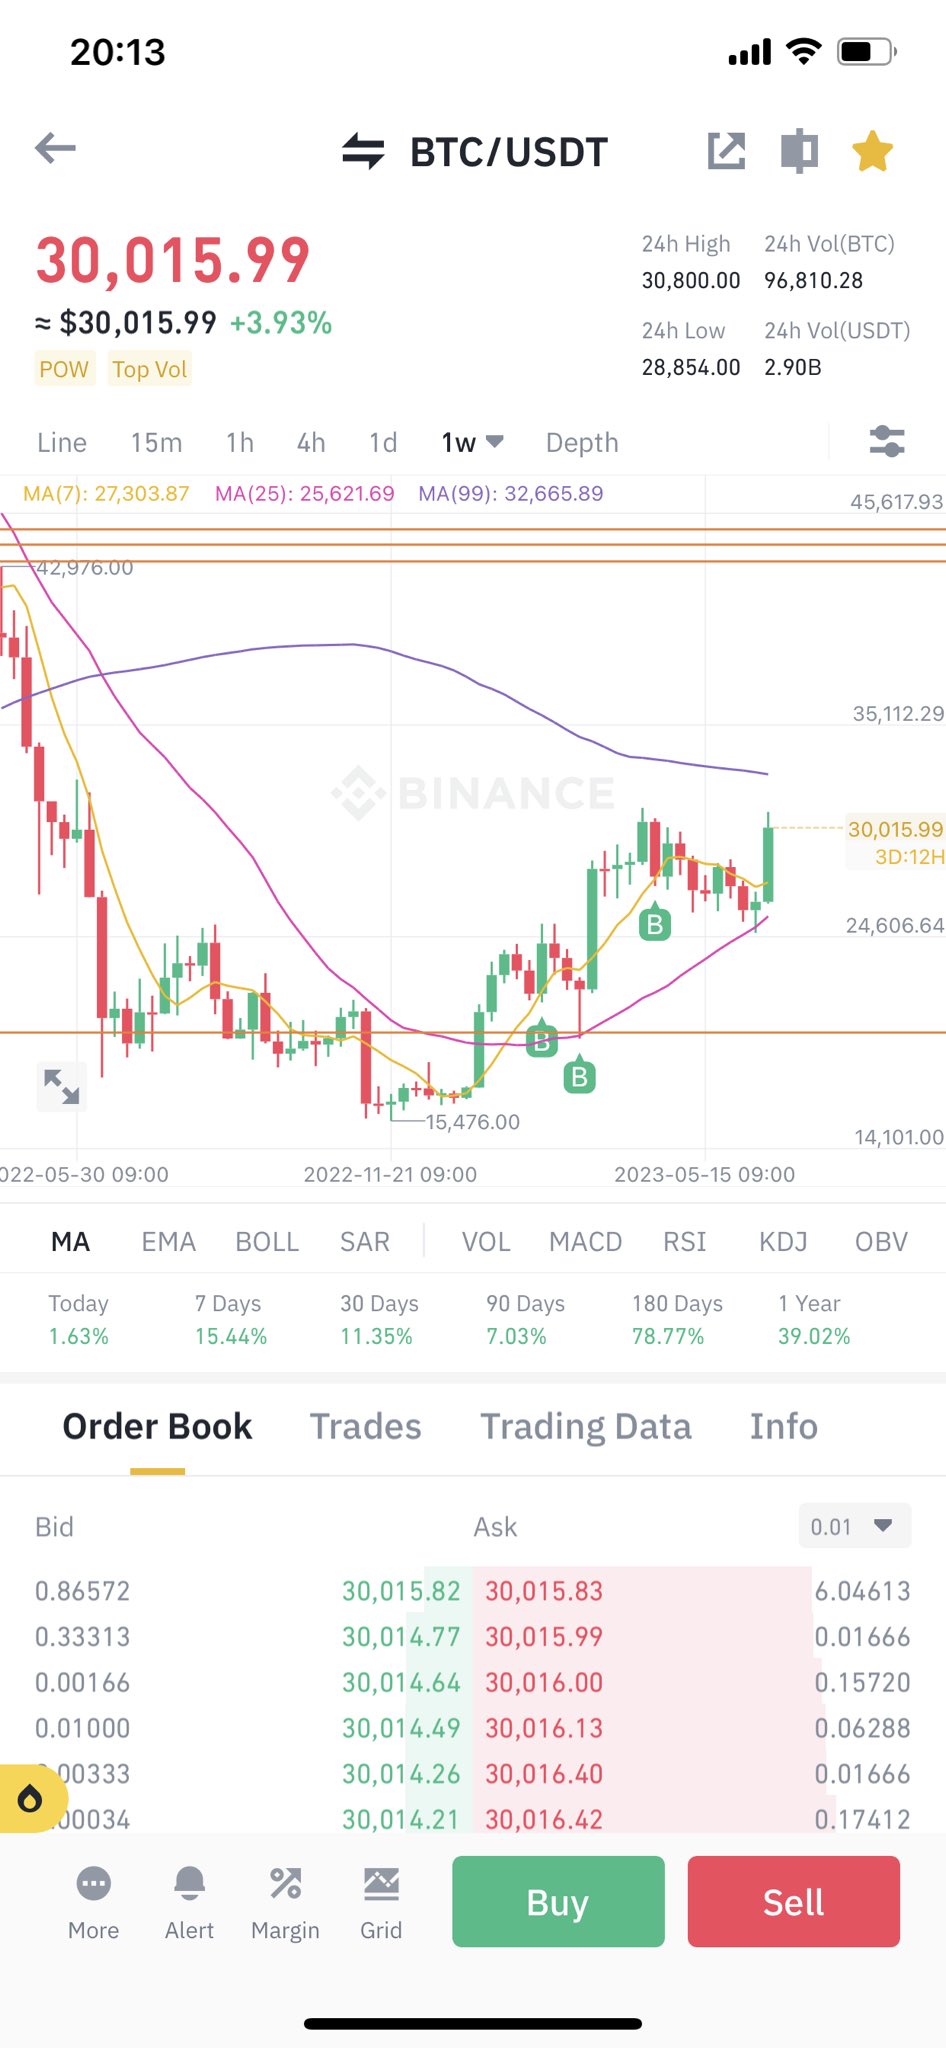Enable the MA indicator
Screen dimensions: 946x2048
[71, 1241]
